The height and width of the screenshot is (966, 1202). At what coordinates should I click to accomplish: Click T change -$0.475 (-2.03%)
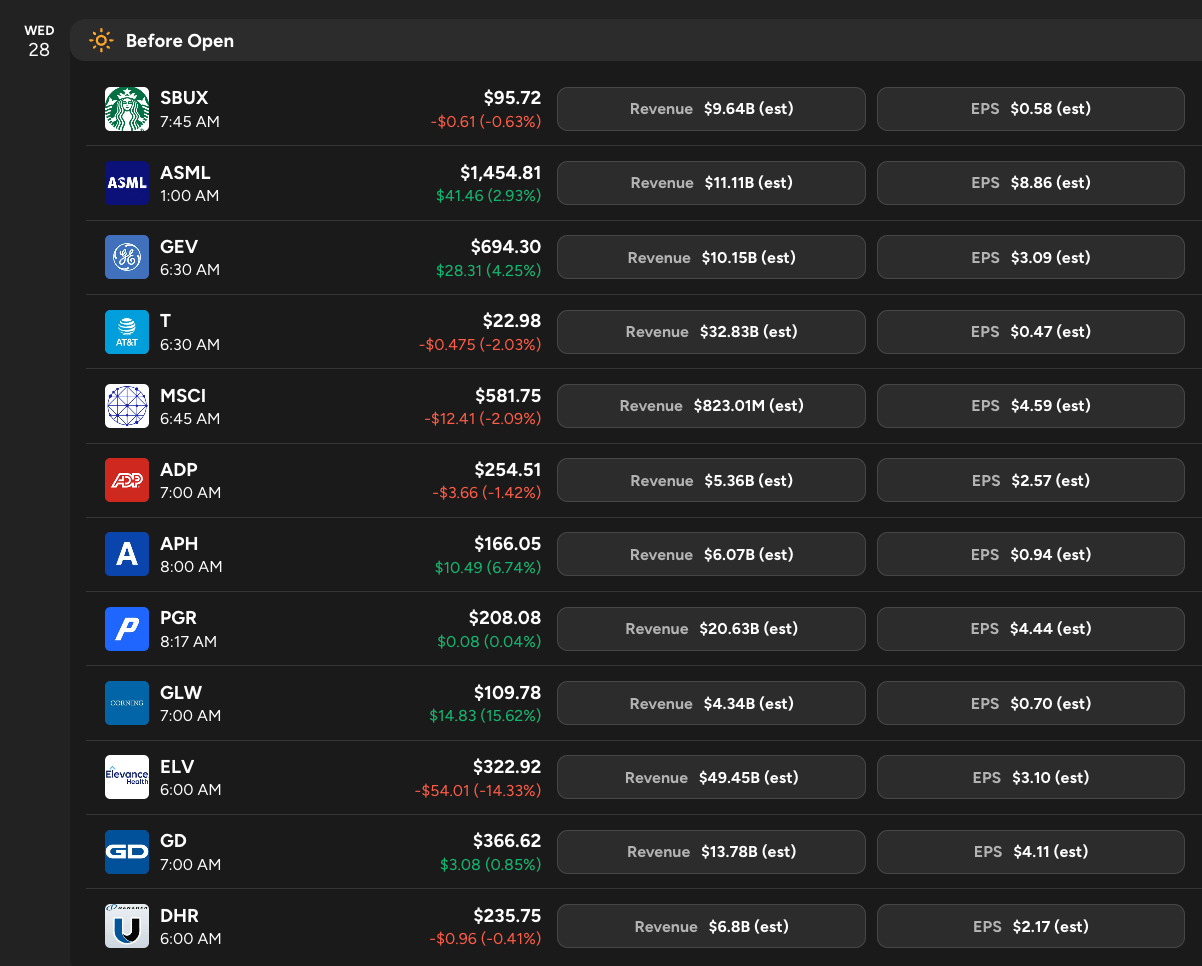click(480, 344)
